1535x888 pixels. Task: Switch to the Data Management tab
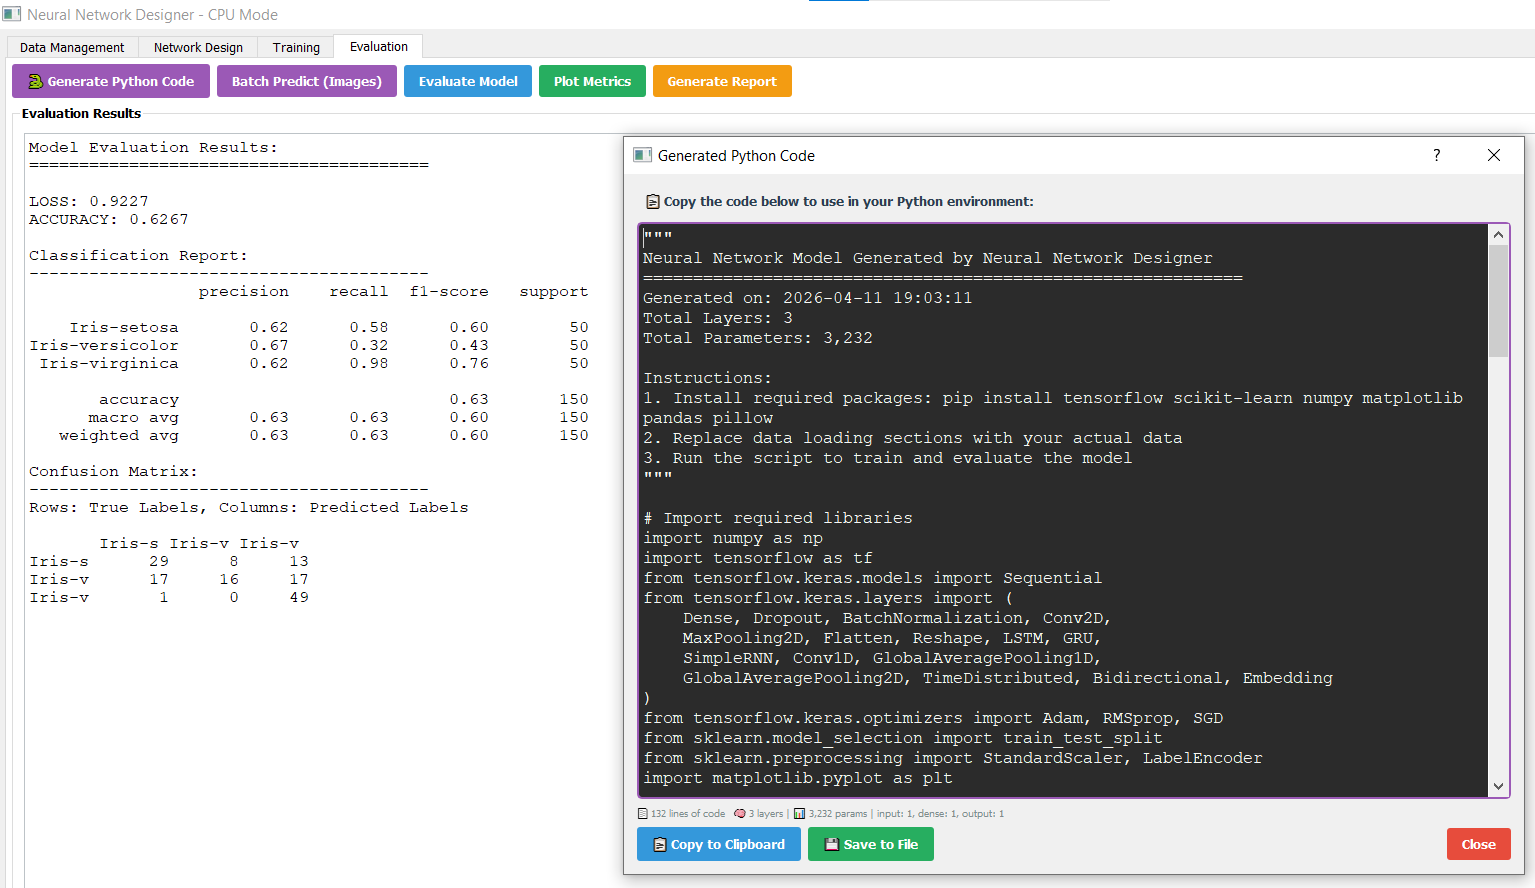coord(72,47)
